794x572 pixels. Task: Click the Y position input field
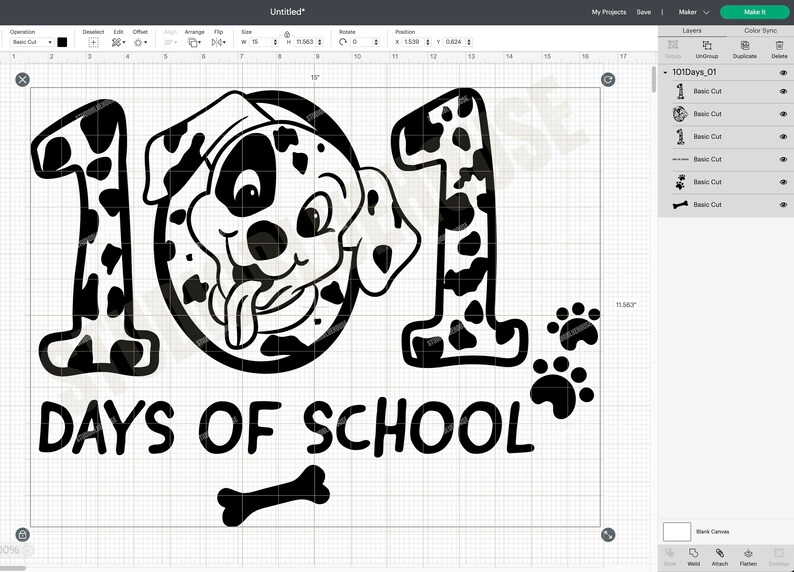(x=454, y=43)
